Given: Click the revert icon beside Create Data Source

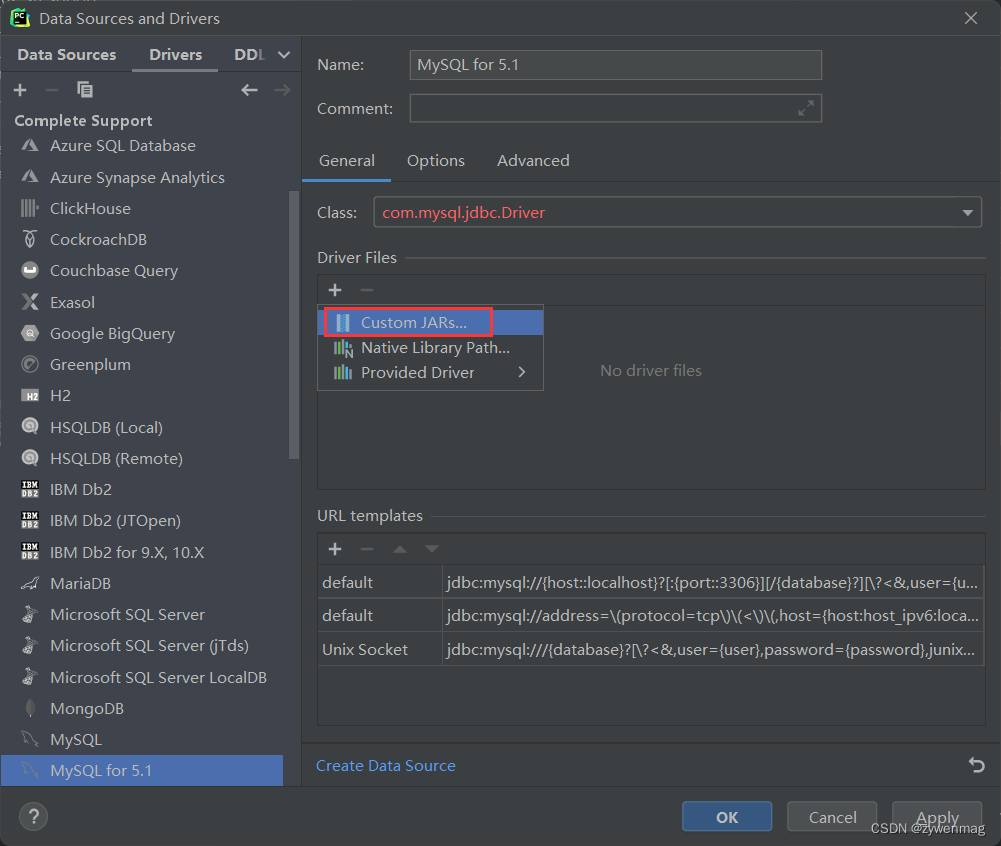Looking at the screenshot, I should (977, 765).
